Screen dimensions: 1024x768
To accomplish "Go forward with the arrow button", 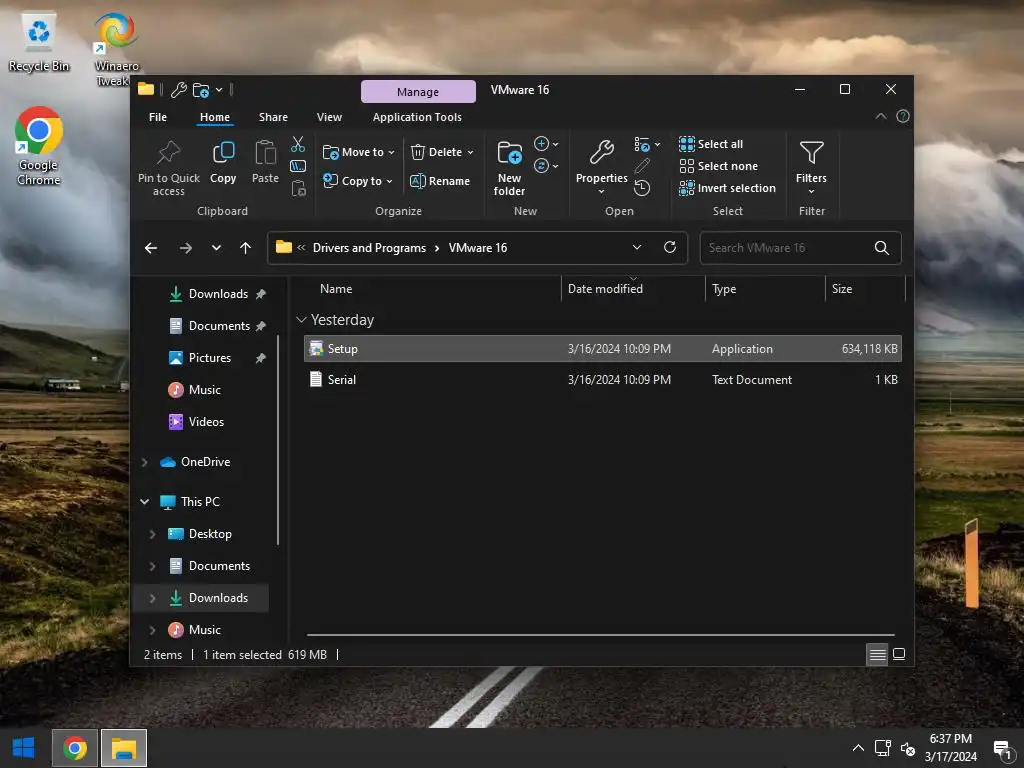I will pyautogui.click(x=186, y=248).
